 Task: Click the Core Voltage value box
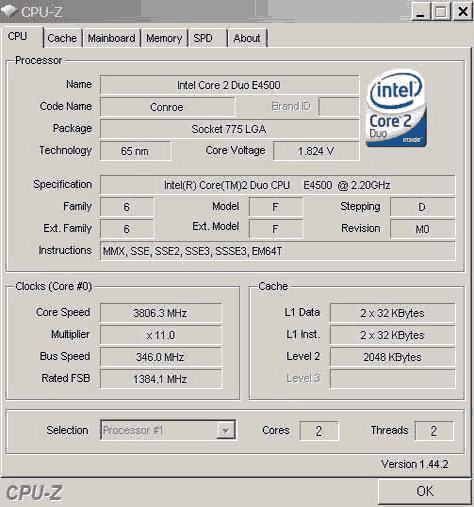click(x=316, y=151)
